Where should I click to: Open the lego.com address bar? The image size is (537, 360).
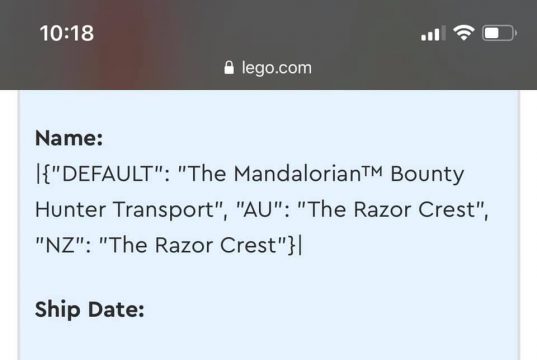(x=268, y=68)
